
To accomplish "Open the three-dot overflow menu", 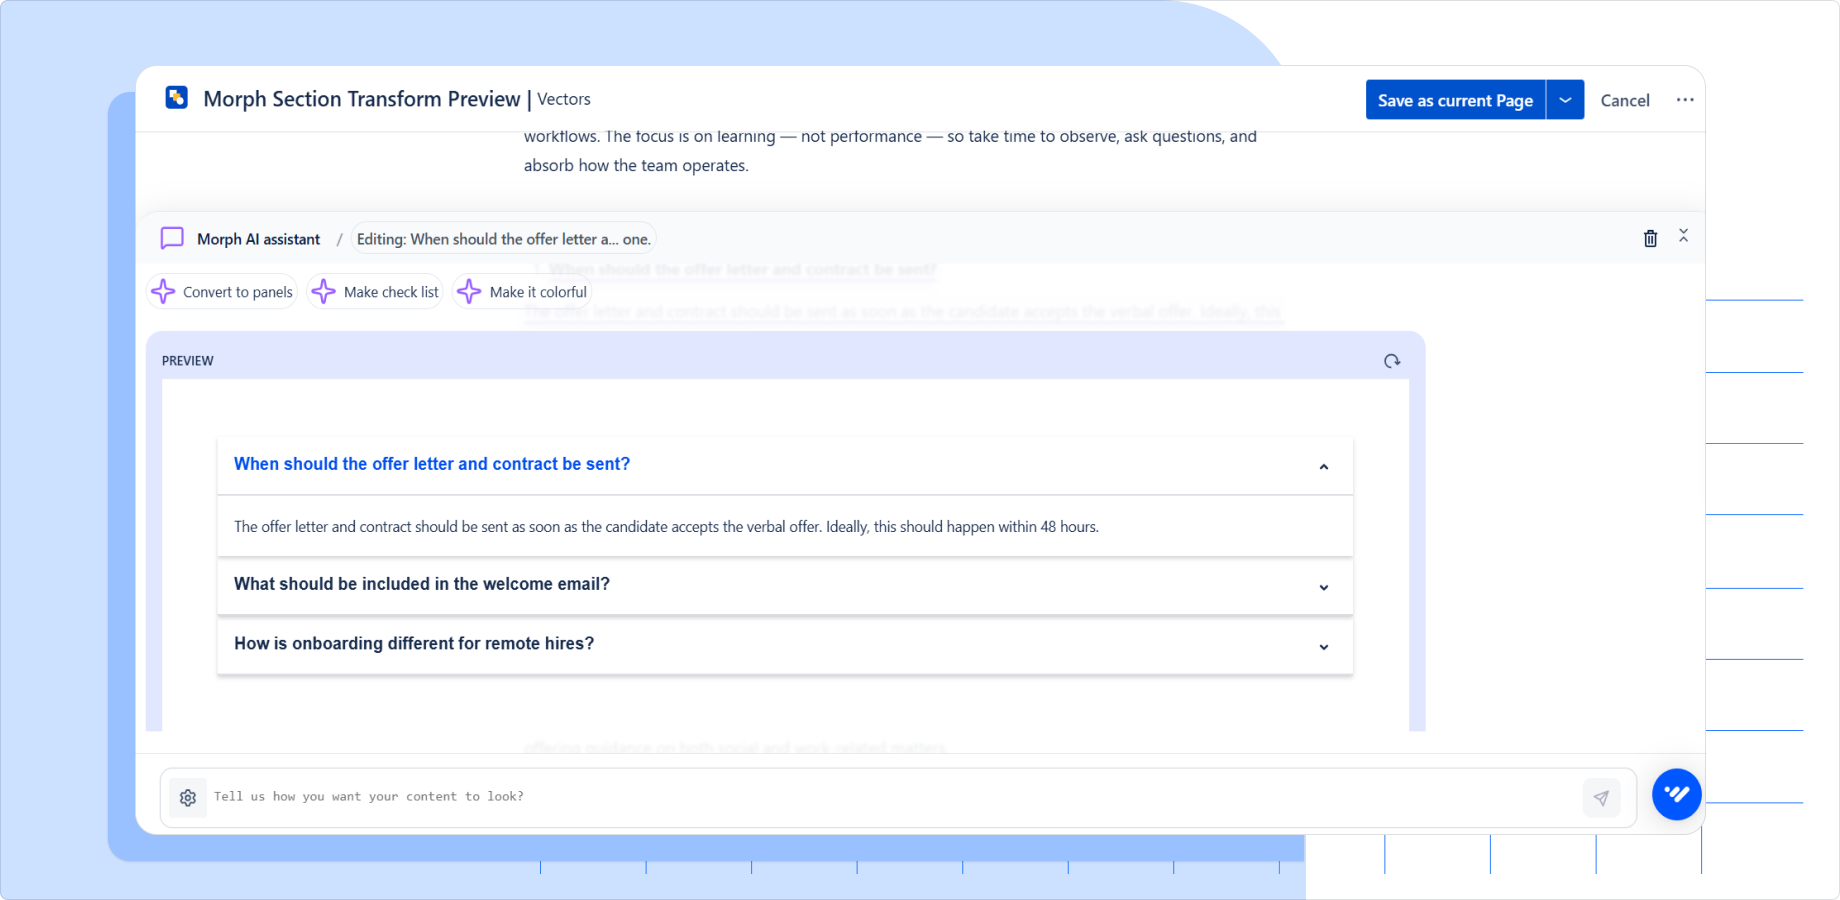I will (x=1686, y=99).
